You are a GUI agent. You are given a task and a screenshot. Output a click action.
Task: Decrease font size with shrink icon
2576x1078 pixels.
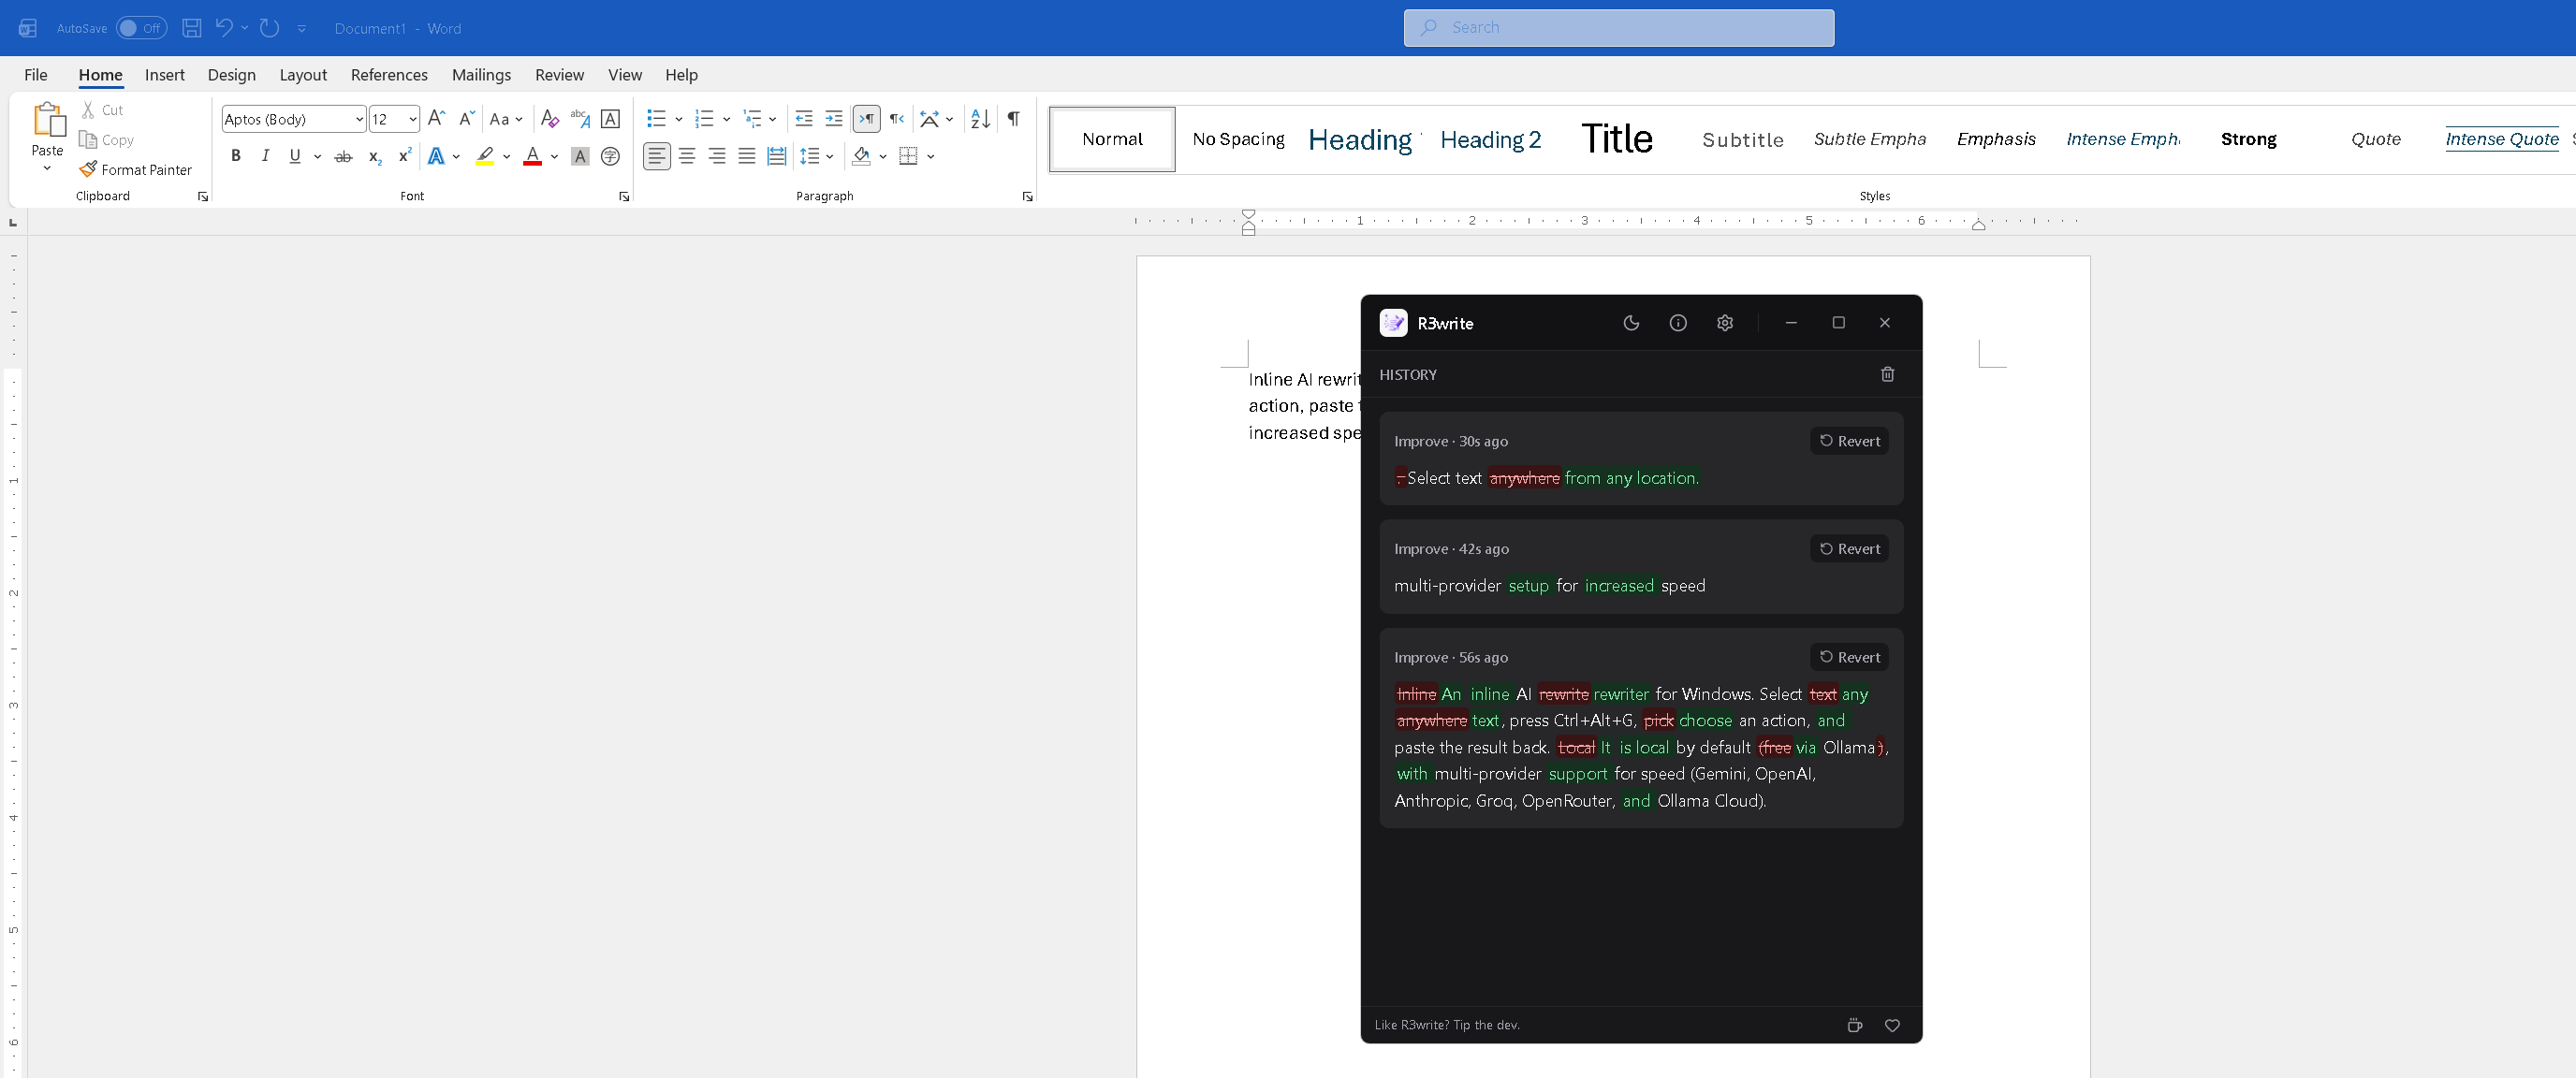(x=466, y=119)
